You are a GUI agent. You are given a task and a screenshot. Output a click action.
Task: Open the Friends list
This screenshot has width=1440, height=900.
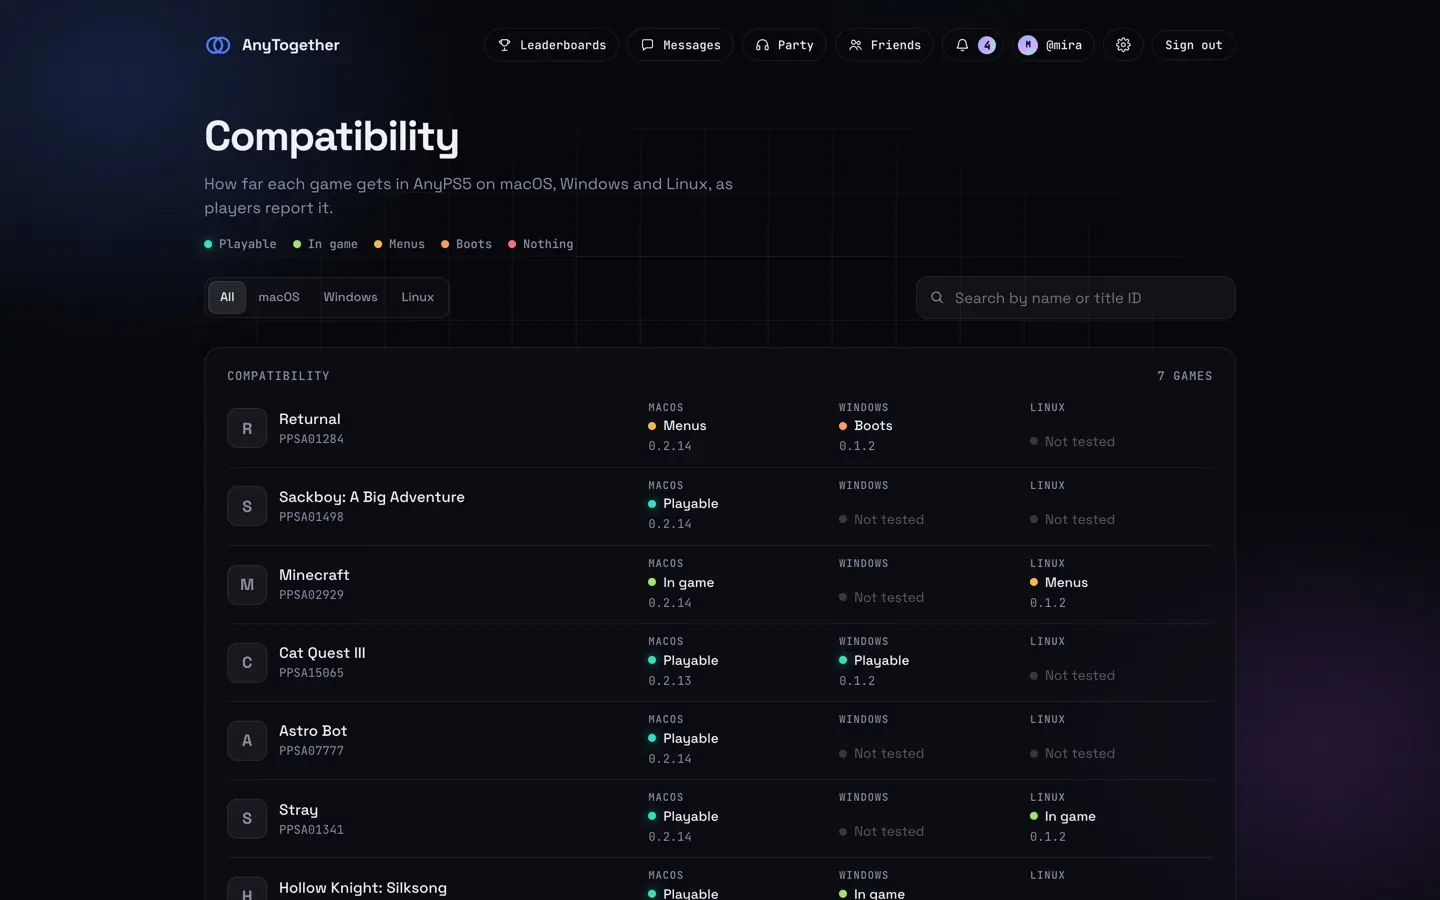tap(884, 45)
